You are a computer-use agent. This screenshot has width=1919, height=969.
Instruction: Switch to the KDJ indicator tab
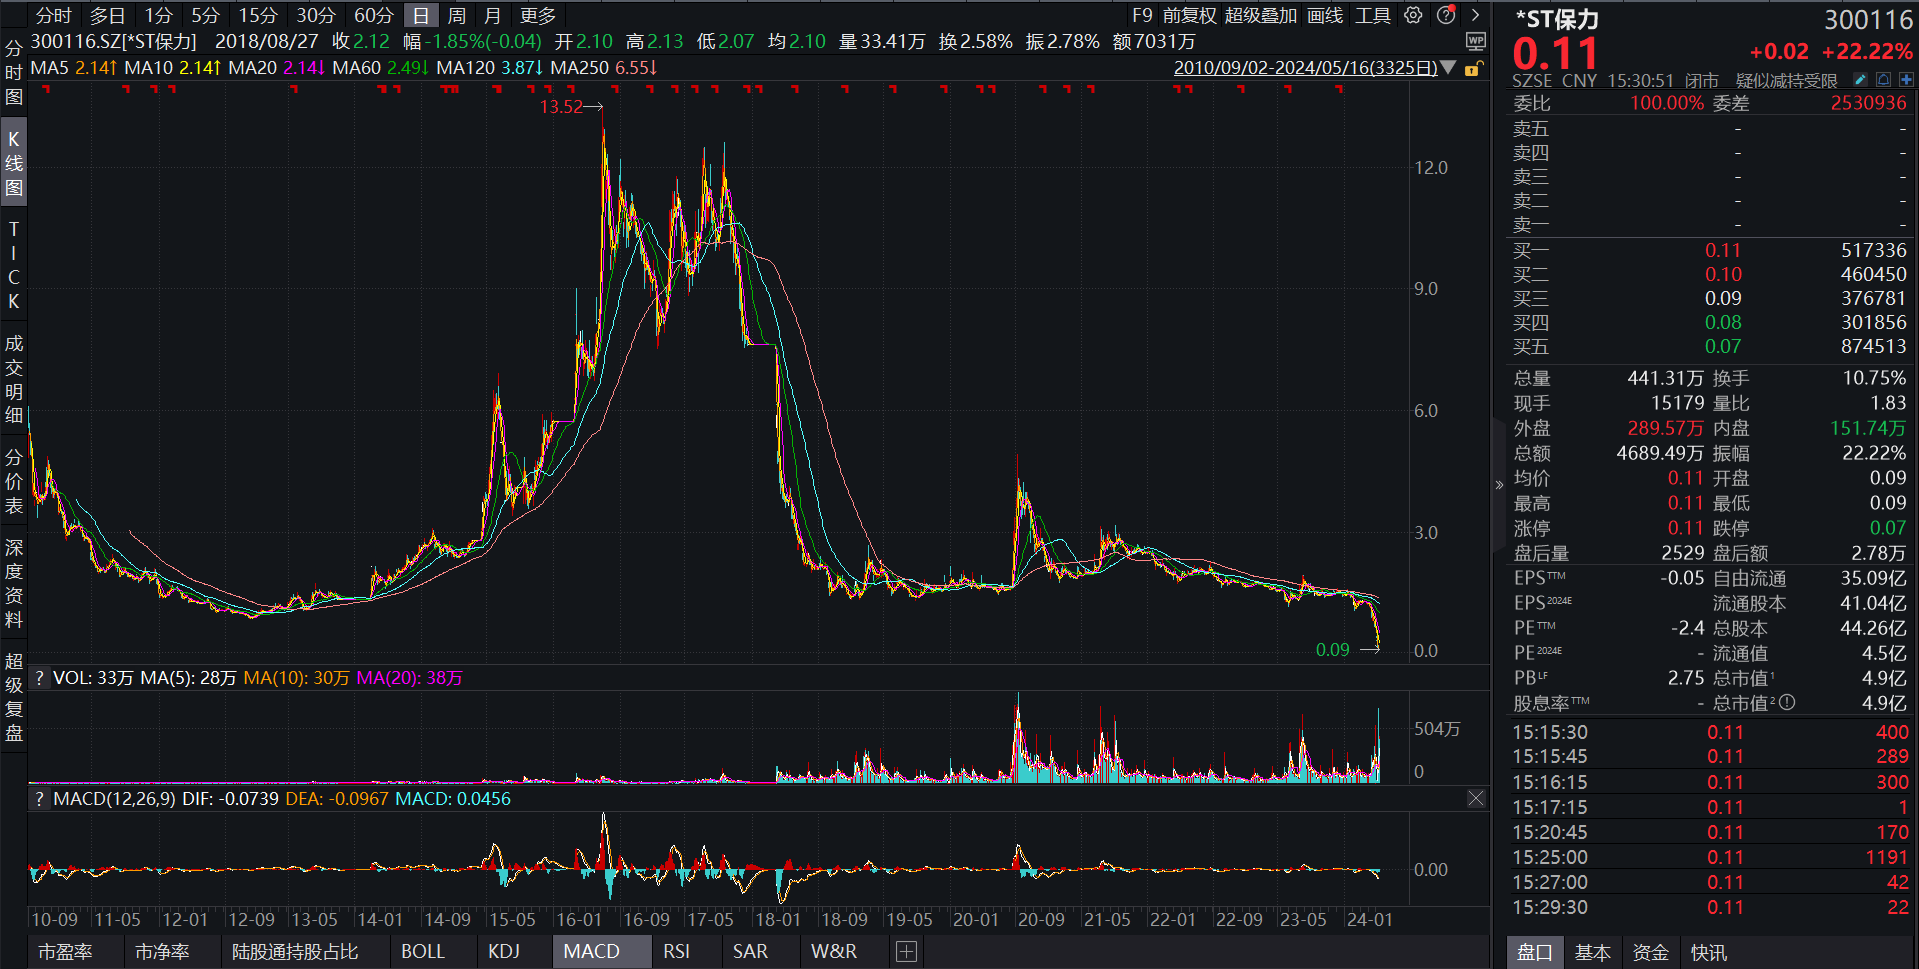pos(504,952)
